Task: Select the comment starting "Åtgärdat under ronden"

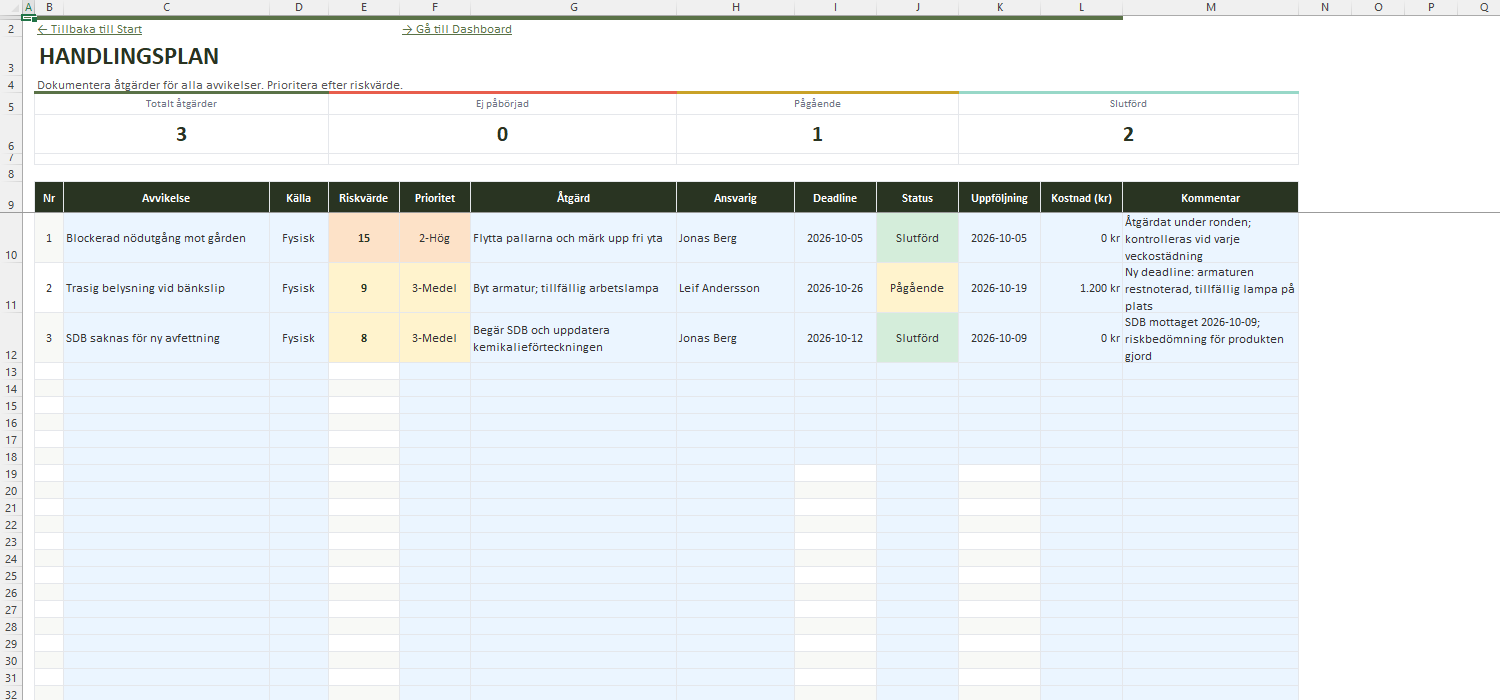Action: 1211,238
